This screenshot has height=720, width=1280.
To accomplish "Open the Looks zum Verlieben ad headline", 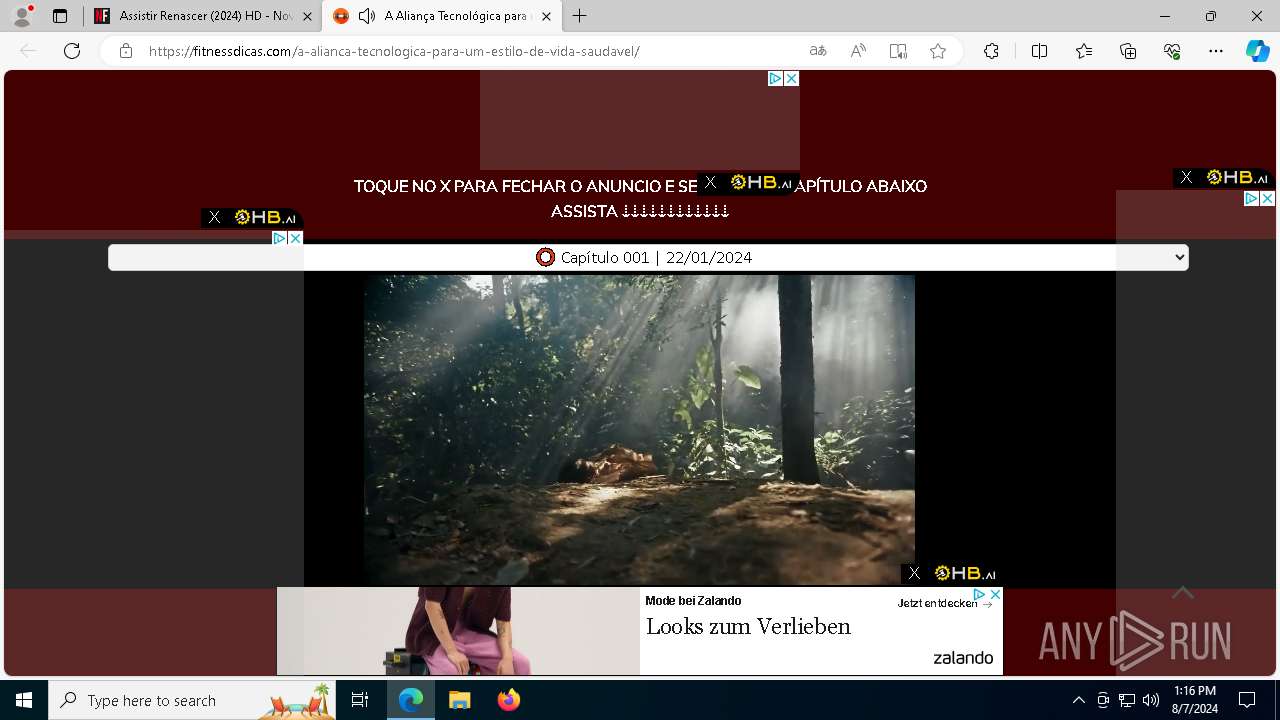I will [748, 627].
